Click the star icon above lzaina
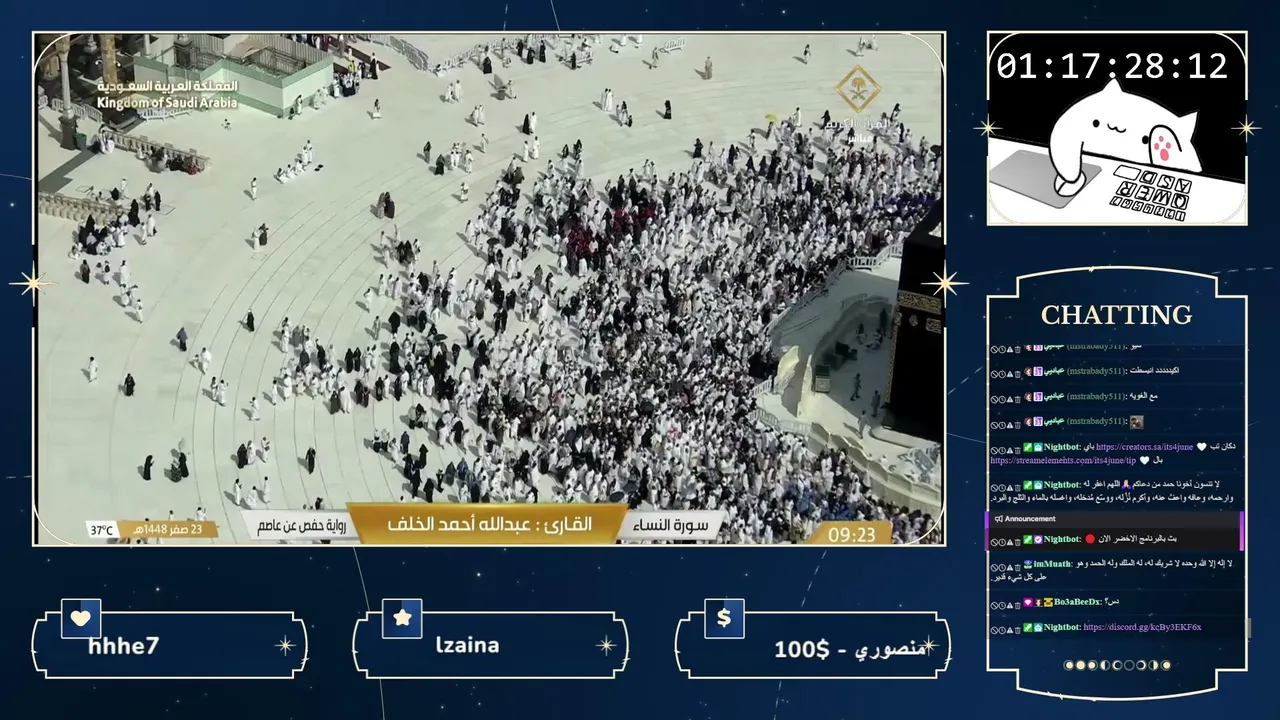Image resolution: width=1280 pixels, height=720 pixels. coord(402,618)
